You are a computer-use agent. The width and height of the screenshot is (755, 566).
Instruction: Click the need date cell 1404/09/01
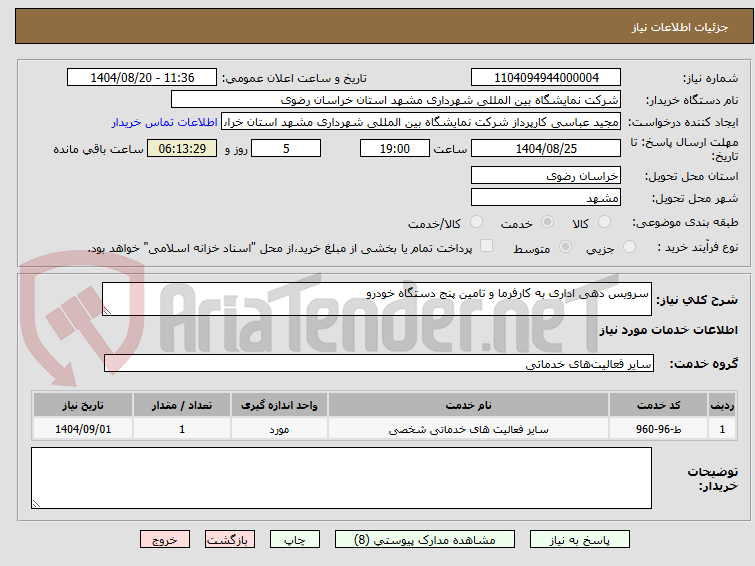click(83, 429)
